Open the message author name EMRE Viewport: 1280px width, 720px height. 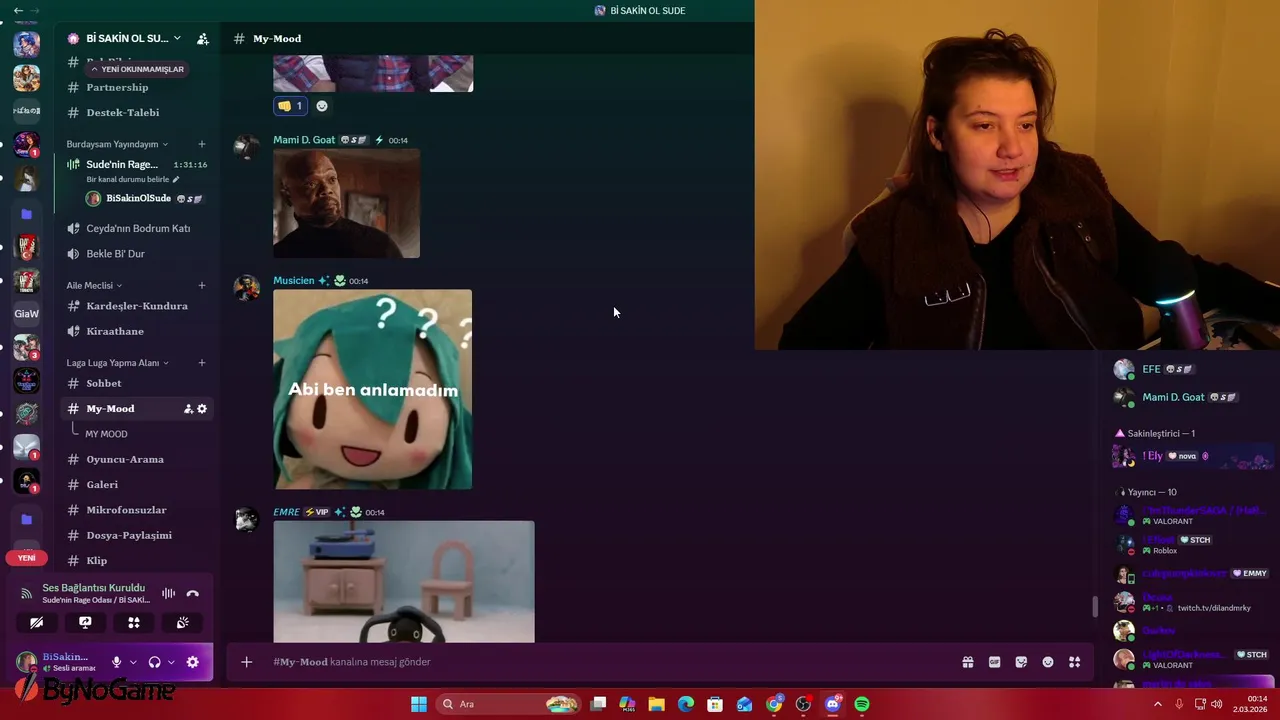286,512
